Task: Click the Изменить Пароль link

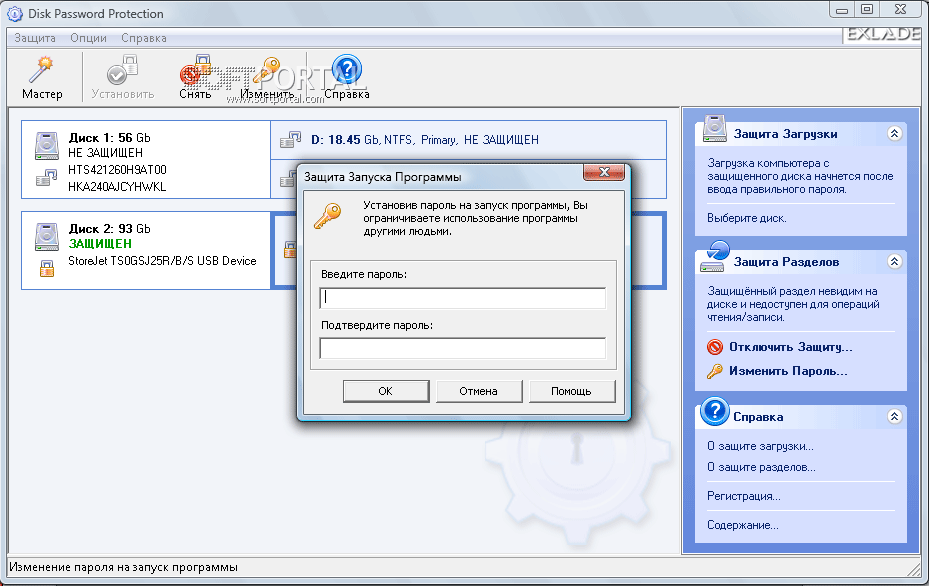Action: [x=788, y=372]
